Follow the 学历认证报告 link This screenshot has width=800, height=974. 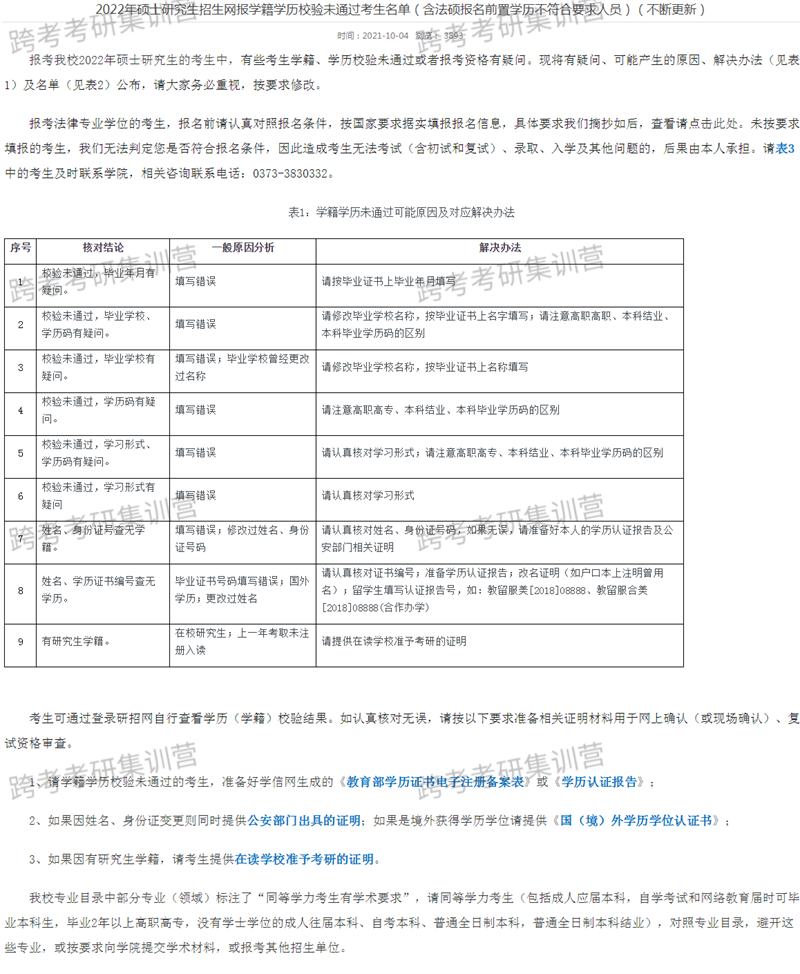tap(599, 782)
